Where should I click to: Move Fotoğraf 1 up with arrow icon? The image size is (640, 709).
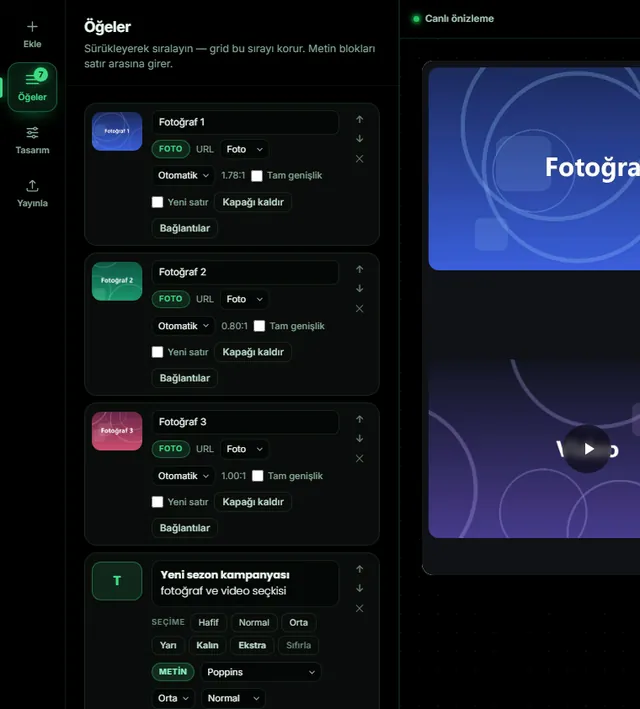[360, 119]
